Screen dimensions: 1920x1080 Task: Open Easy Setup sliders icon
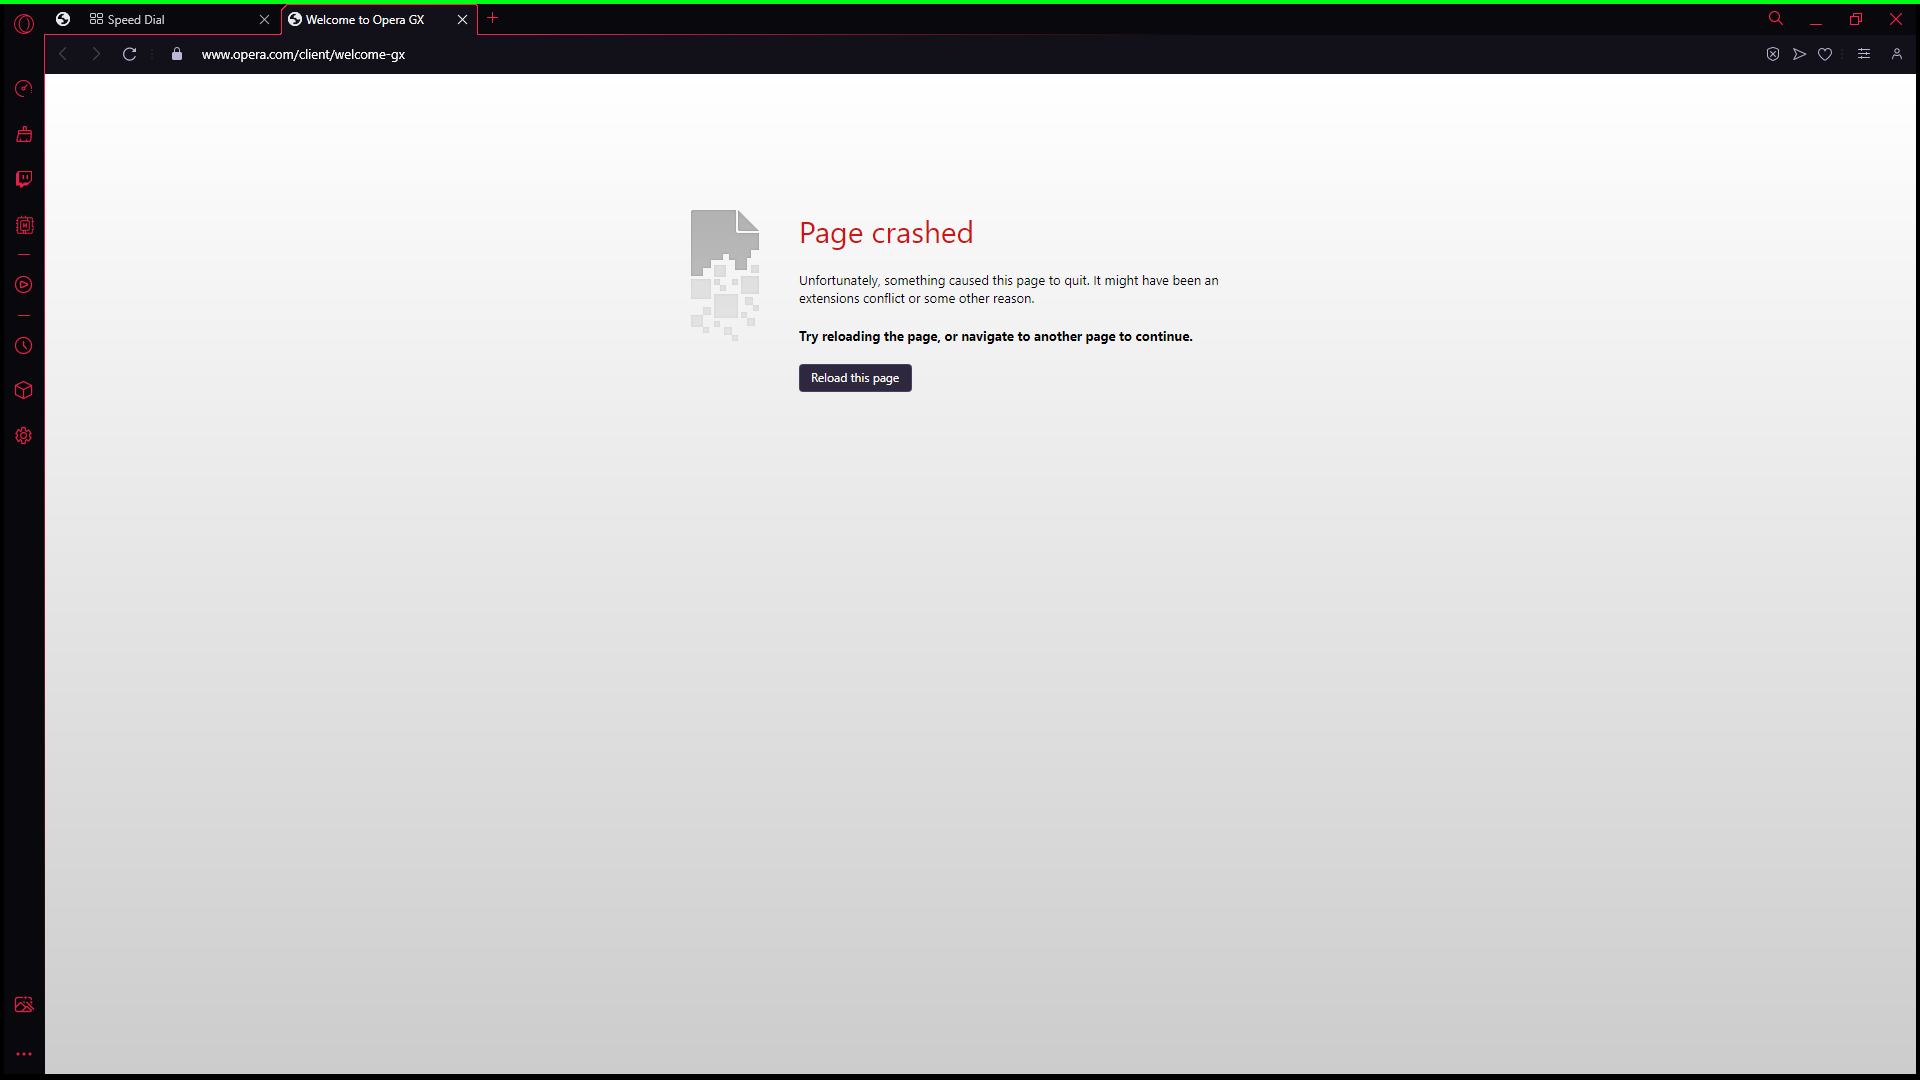click(x=1864, y=54)
